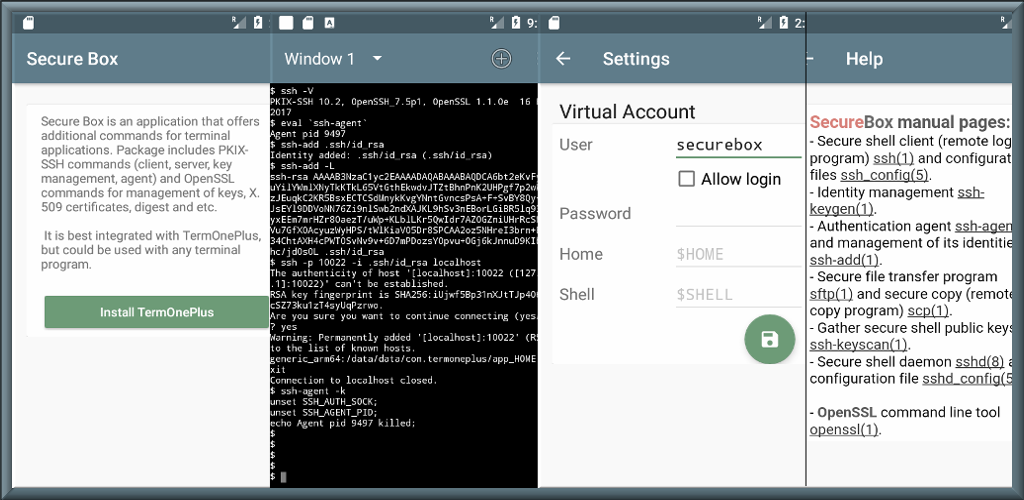The height and width of the screenshot is (500, 1024).
Task: Save settings with floating disk button
Action: (770, 339)
